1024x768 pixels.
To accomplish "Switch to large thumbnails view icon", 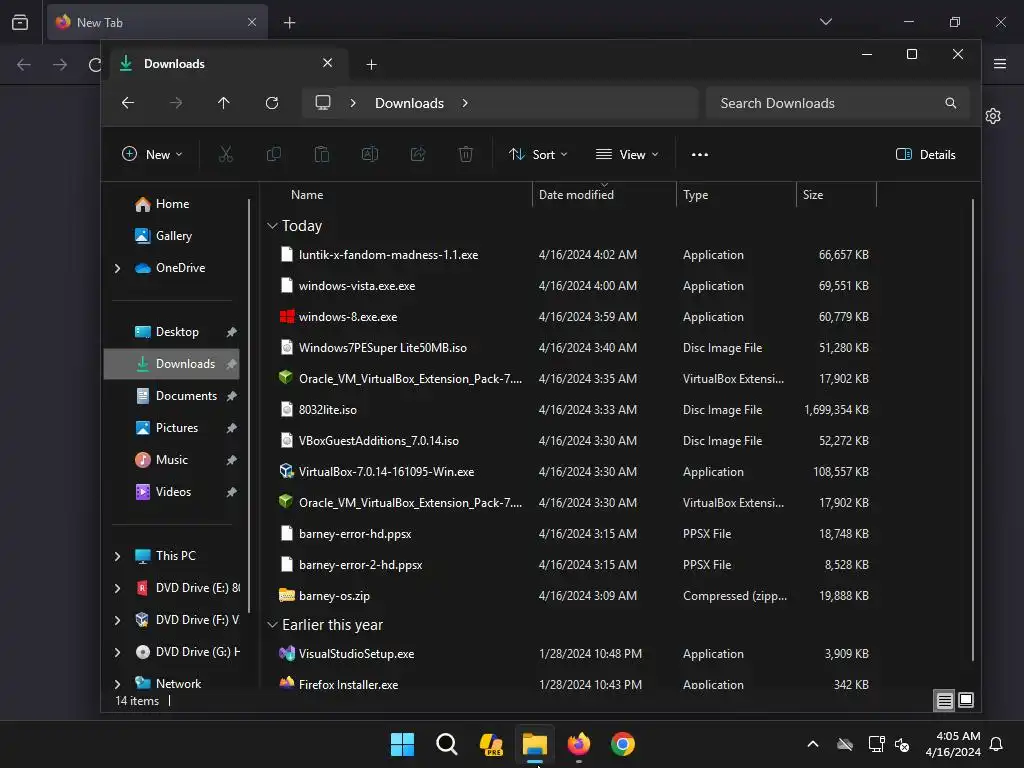I will coord(966,701).
